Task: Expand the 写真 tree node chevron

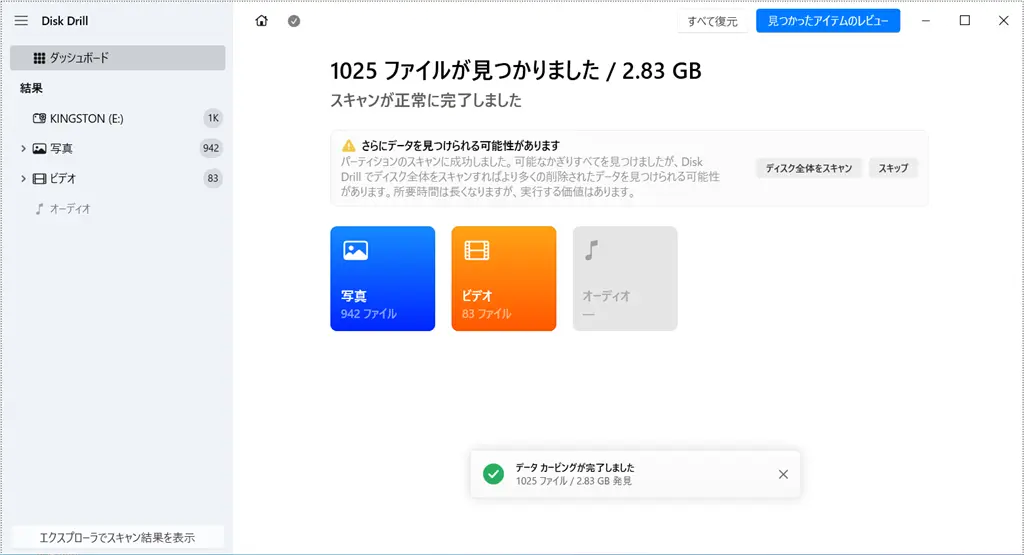Action: coord(23,148)
